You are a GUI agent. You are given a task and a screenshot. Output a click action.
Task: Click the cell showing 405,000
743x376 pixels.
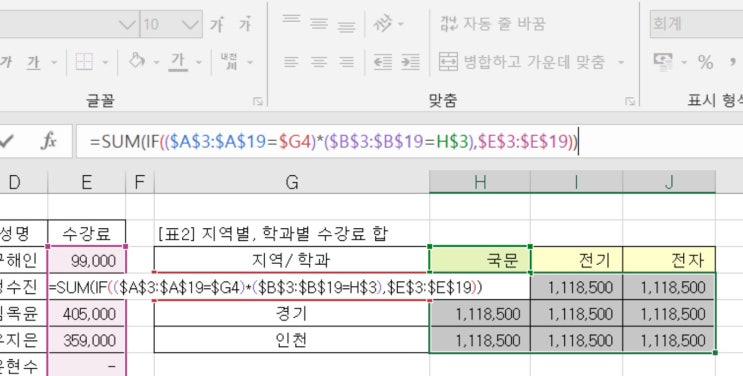pos(87,314)
